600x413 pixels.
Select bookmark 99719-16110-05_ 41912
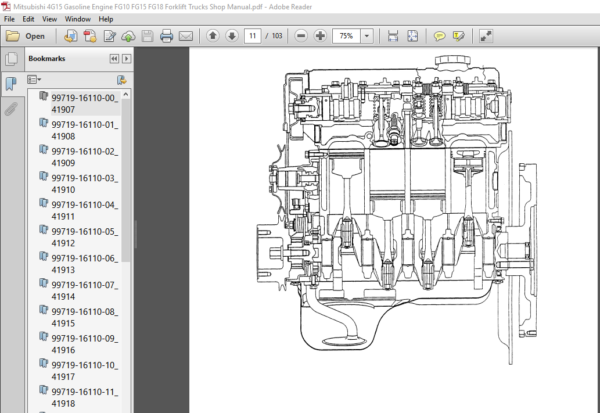[84, 237]
